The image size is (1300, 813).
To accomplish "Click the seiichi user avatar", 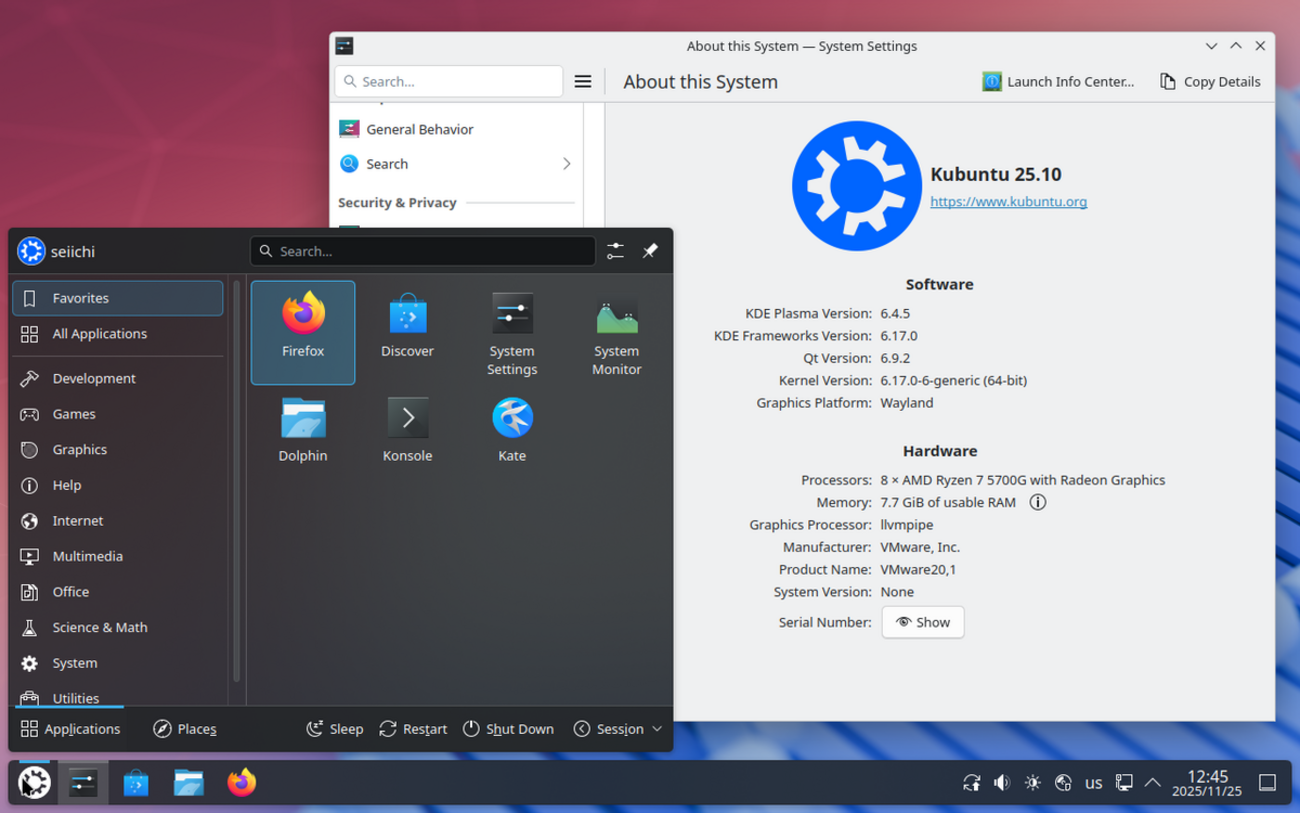I will pyautogui.click(x=31, y=251).
